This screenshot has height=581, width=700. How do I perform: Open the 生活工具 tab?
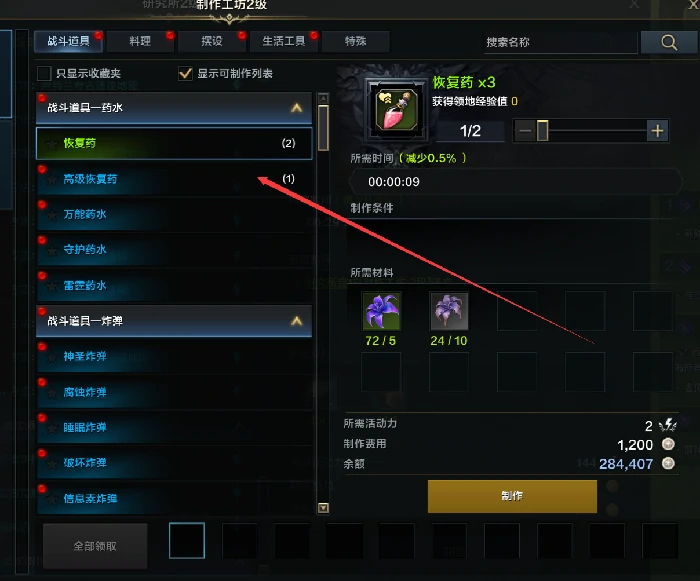click(283, 42)
